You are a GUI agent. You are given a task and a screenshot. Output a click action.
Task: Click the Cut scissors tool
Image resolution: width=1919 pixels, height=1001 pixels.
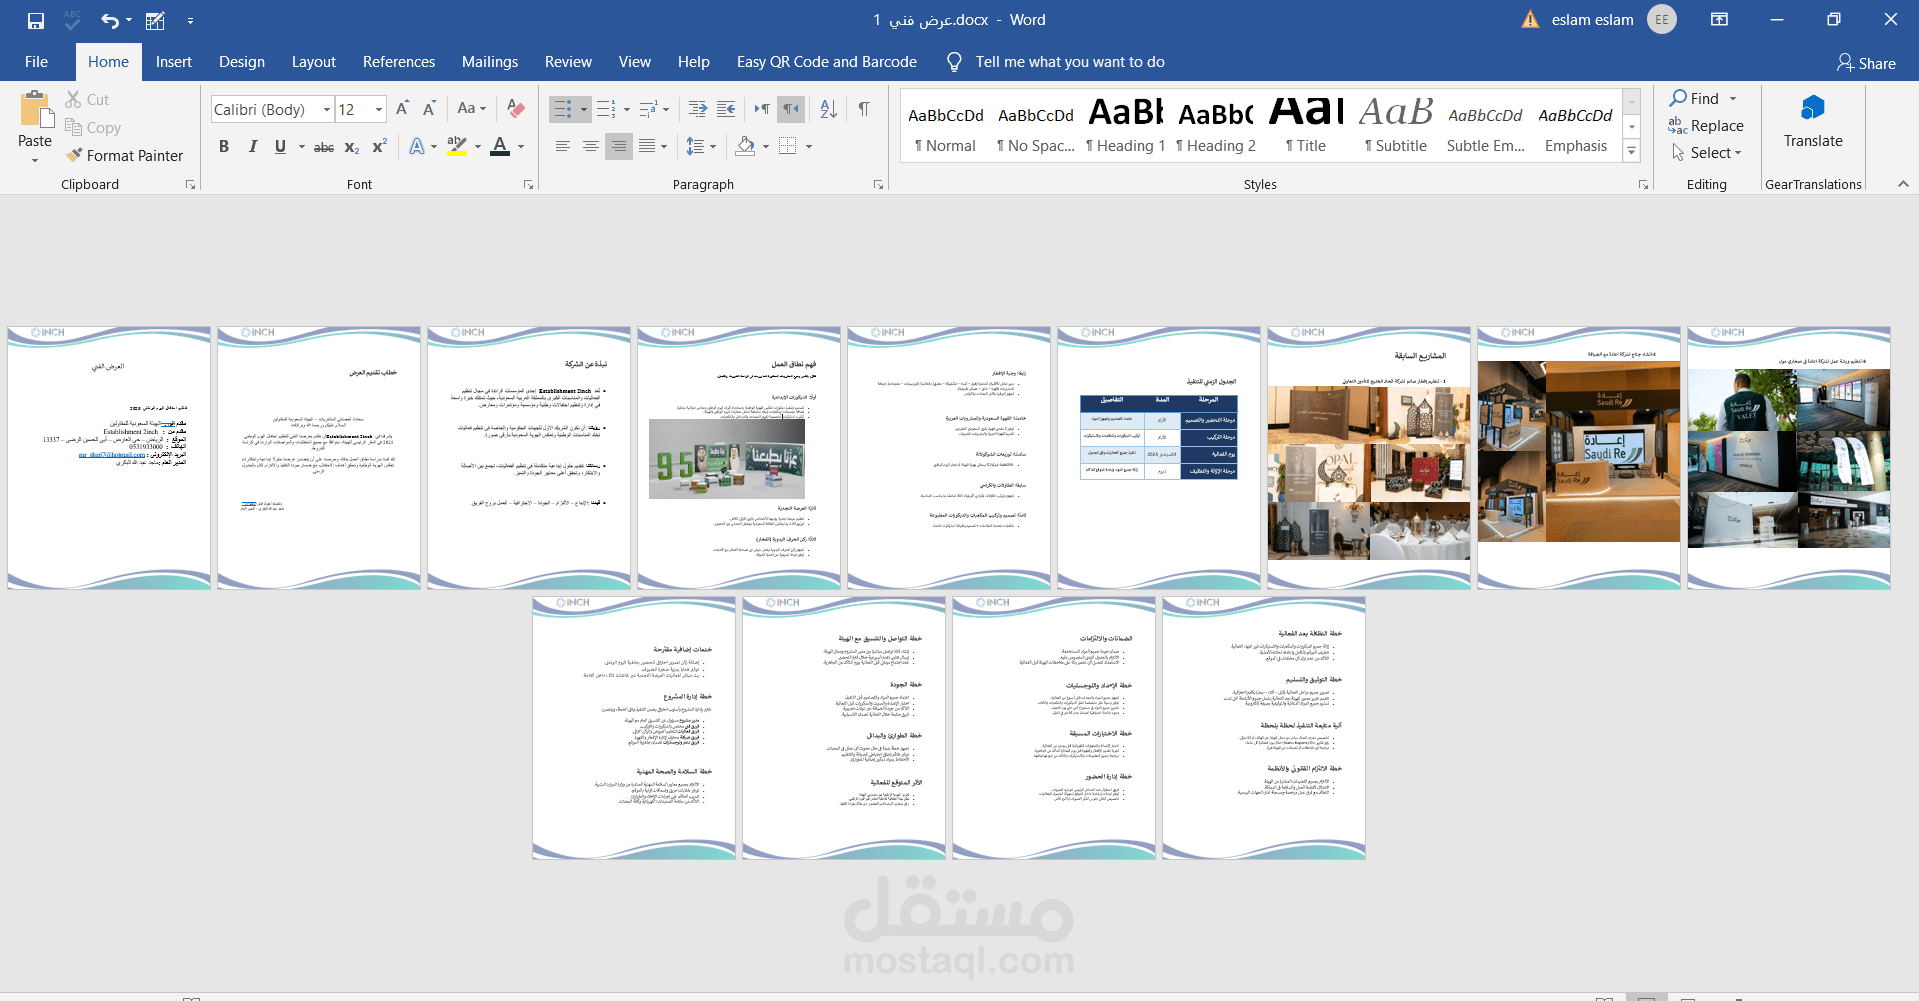[87, 99]
